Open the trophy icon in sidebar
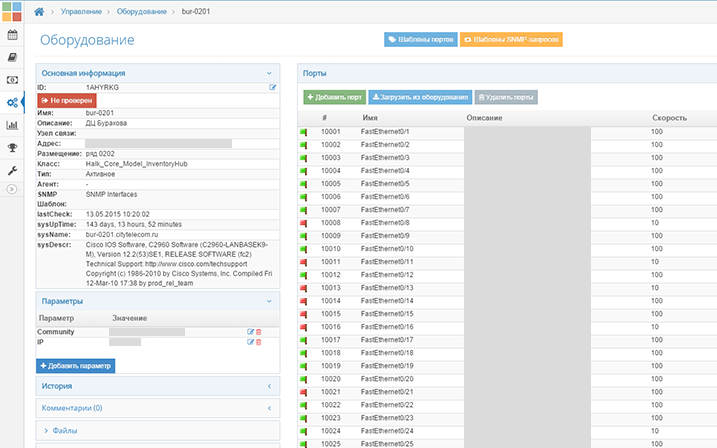Viewport: 717px width, 448px height. (12, 148)
